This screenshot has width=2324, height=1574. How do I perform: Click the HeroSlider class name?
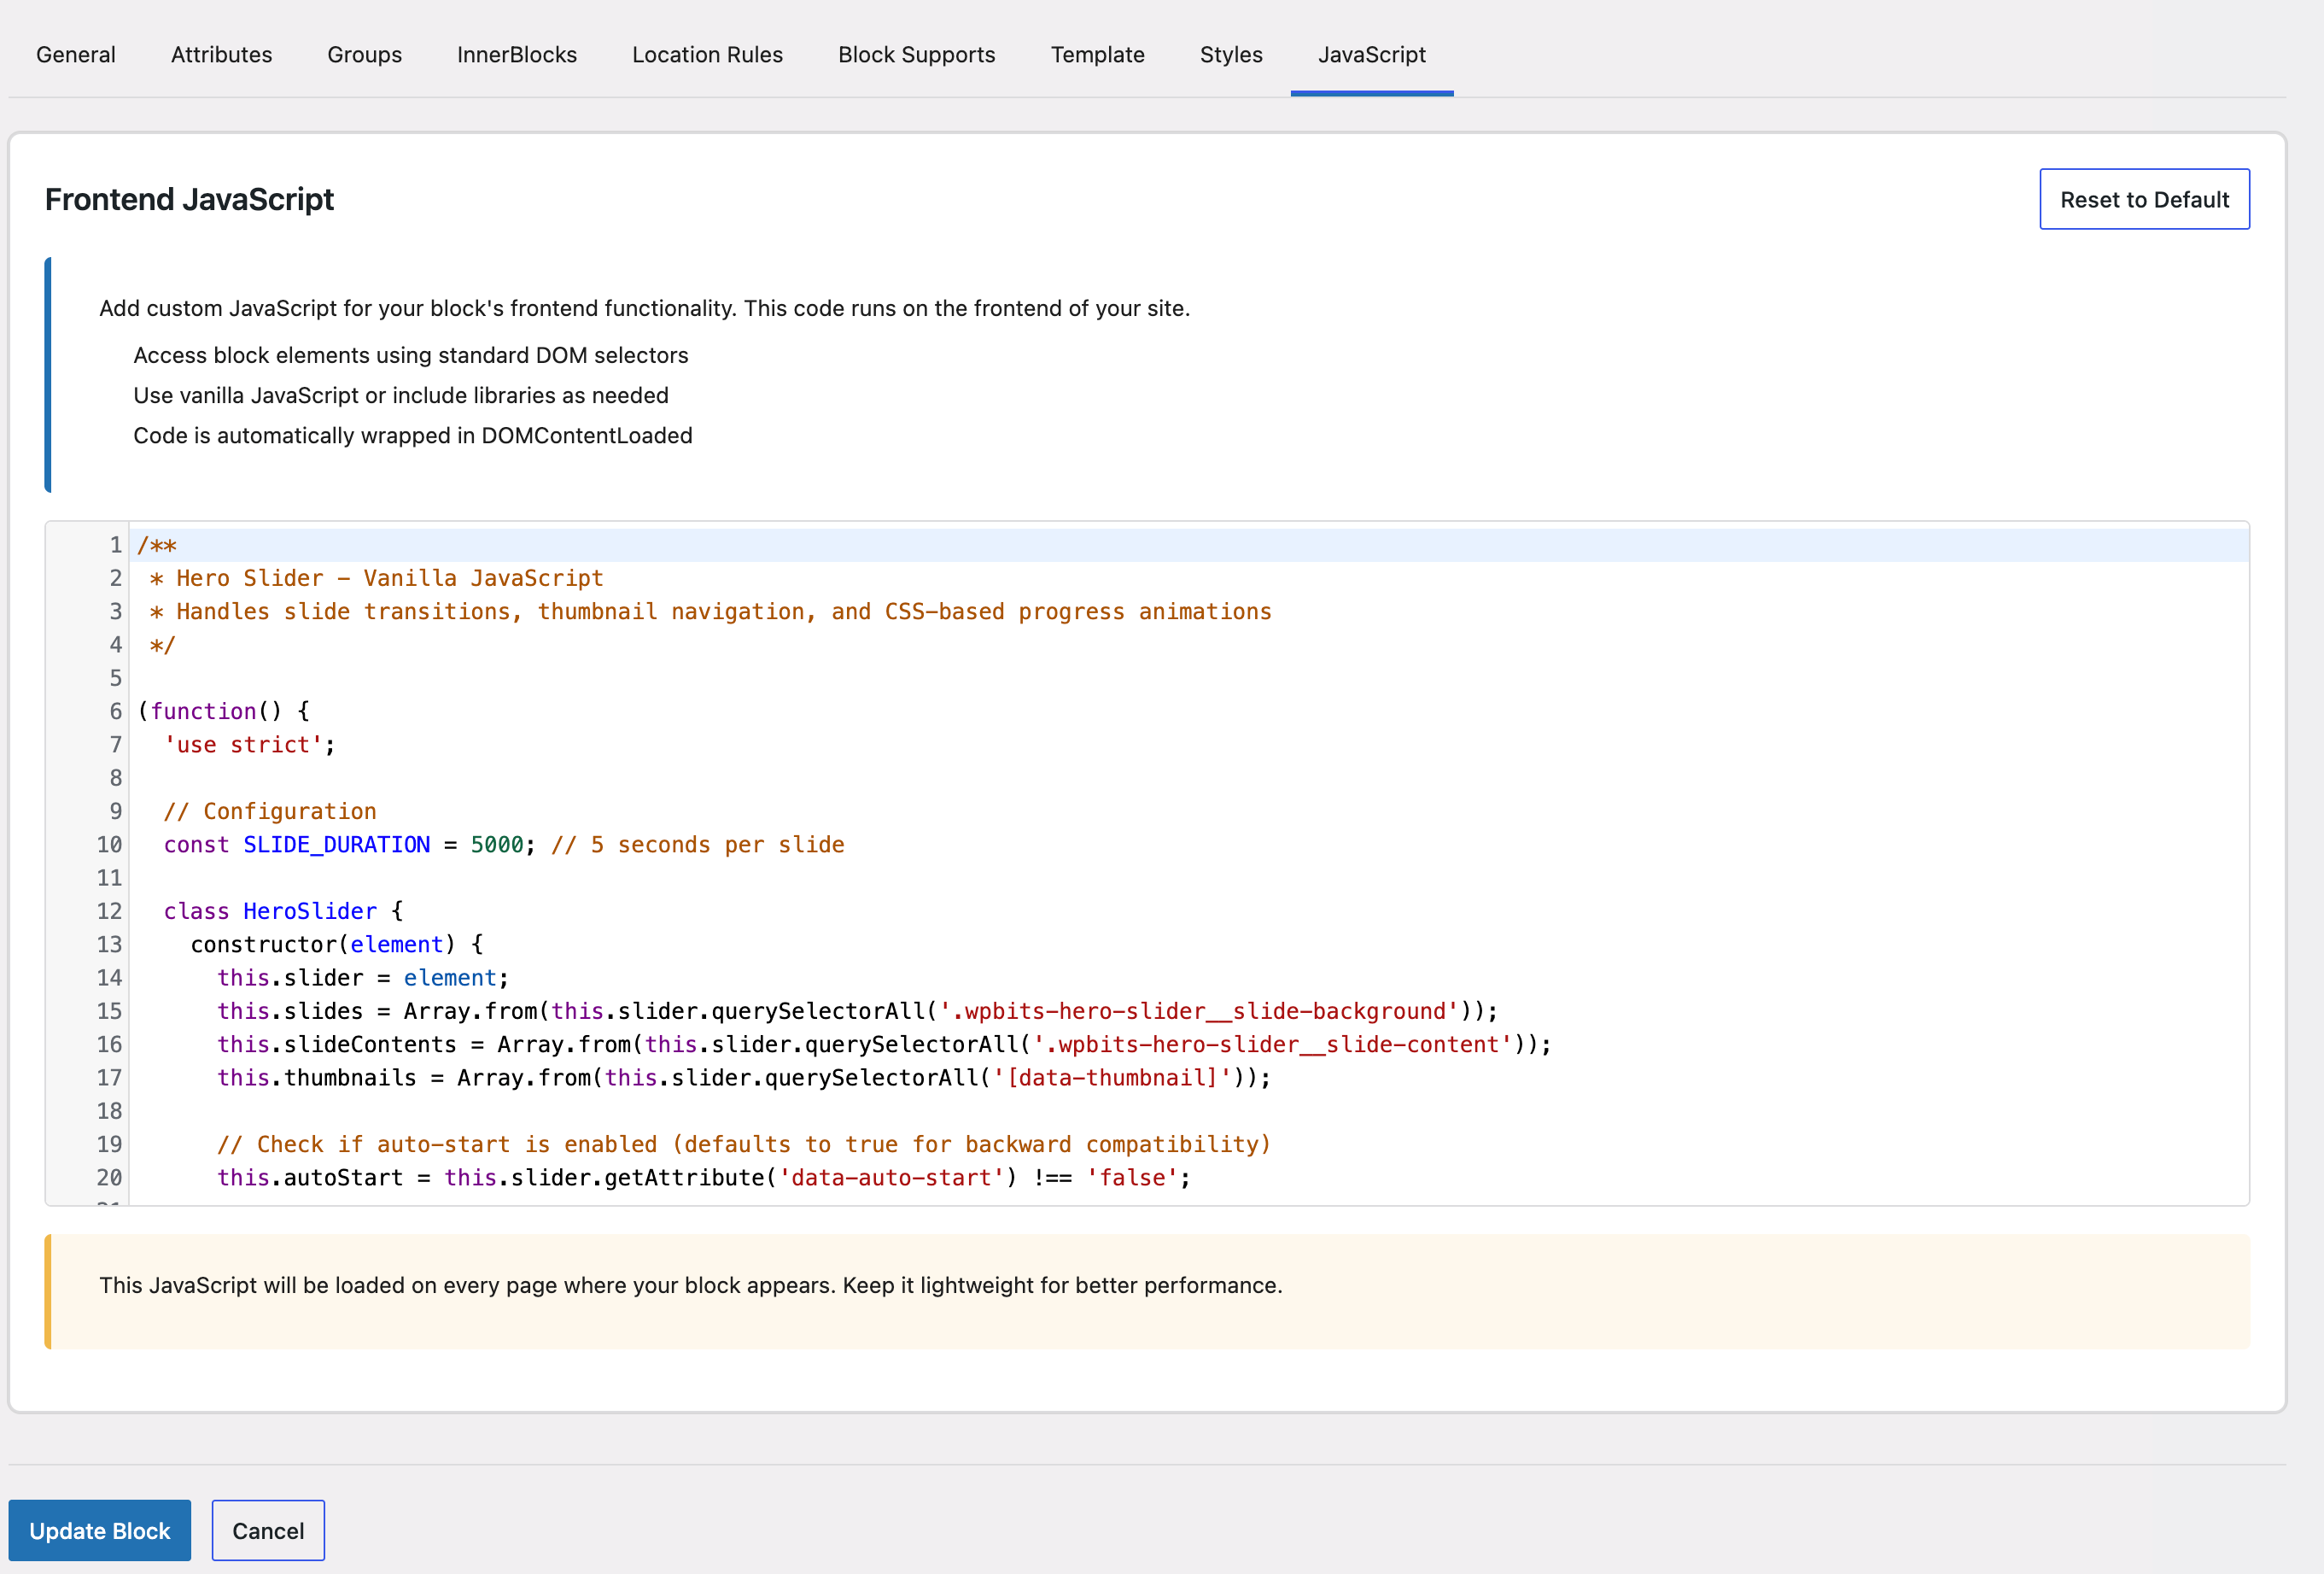click(310, 911)
